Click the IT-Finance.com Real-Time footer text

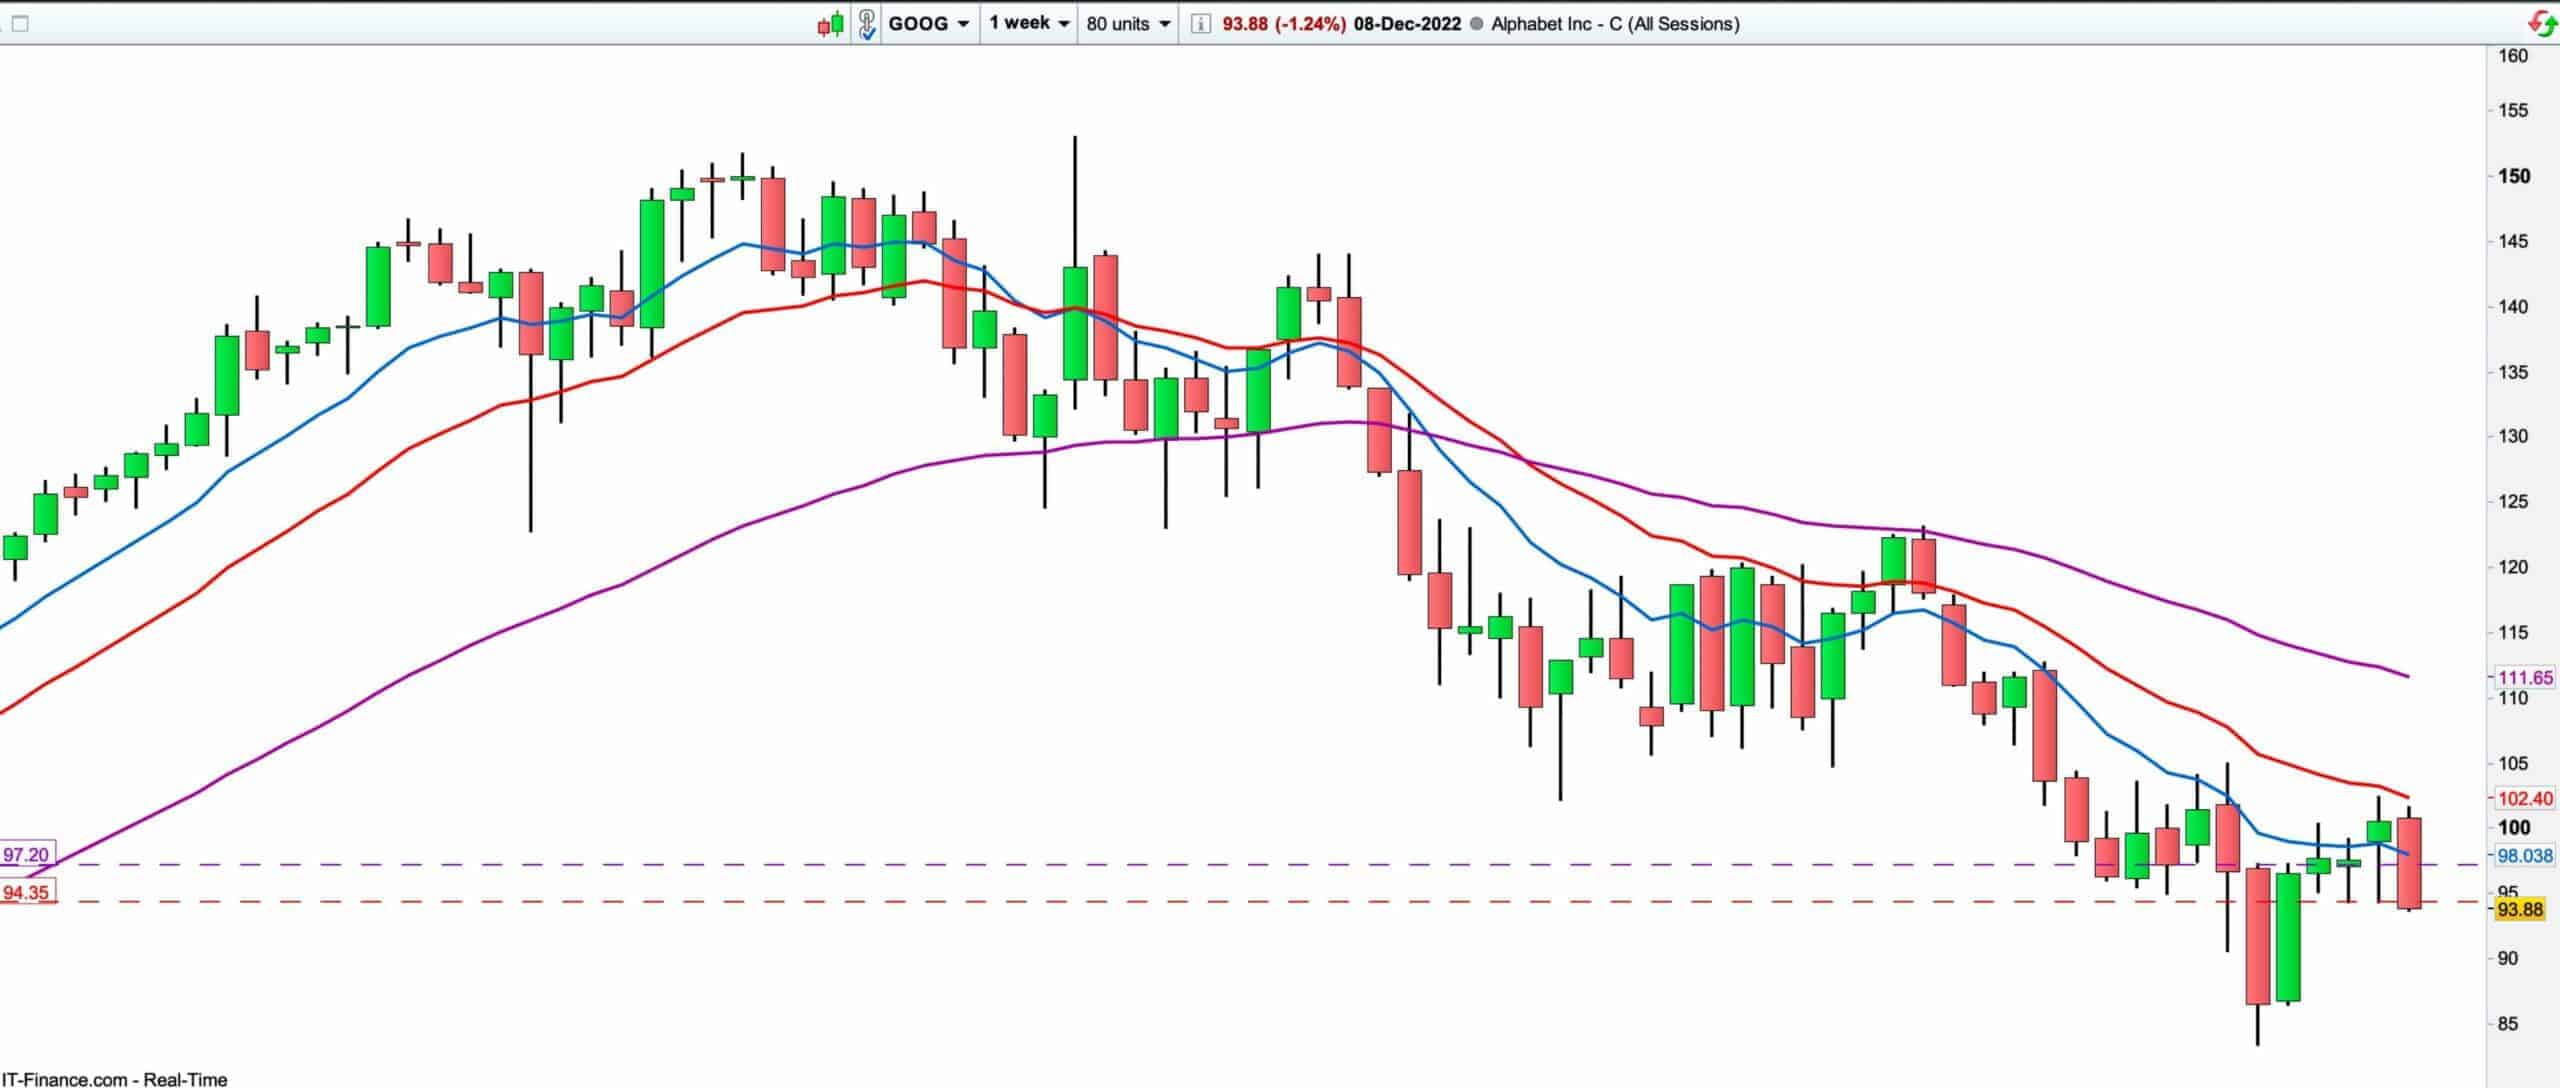click(x=114, y=1079)
